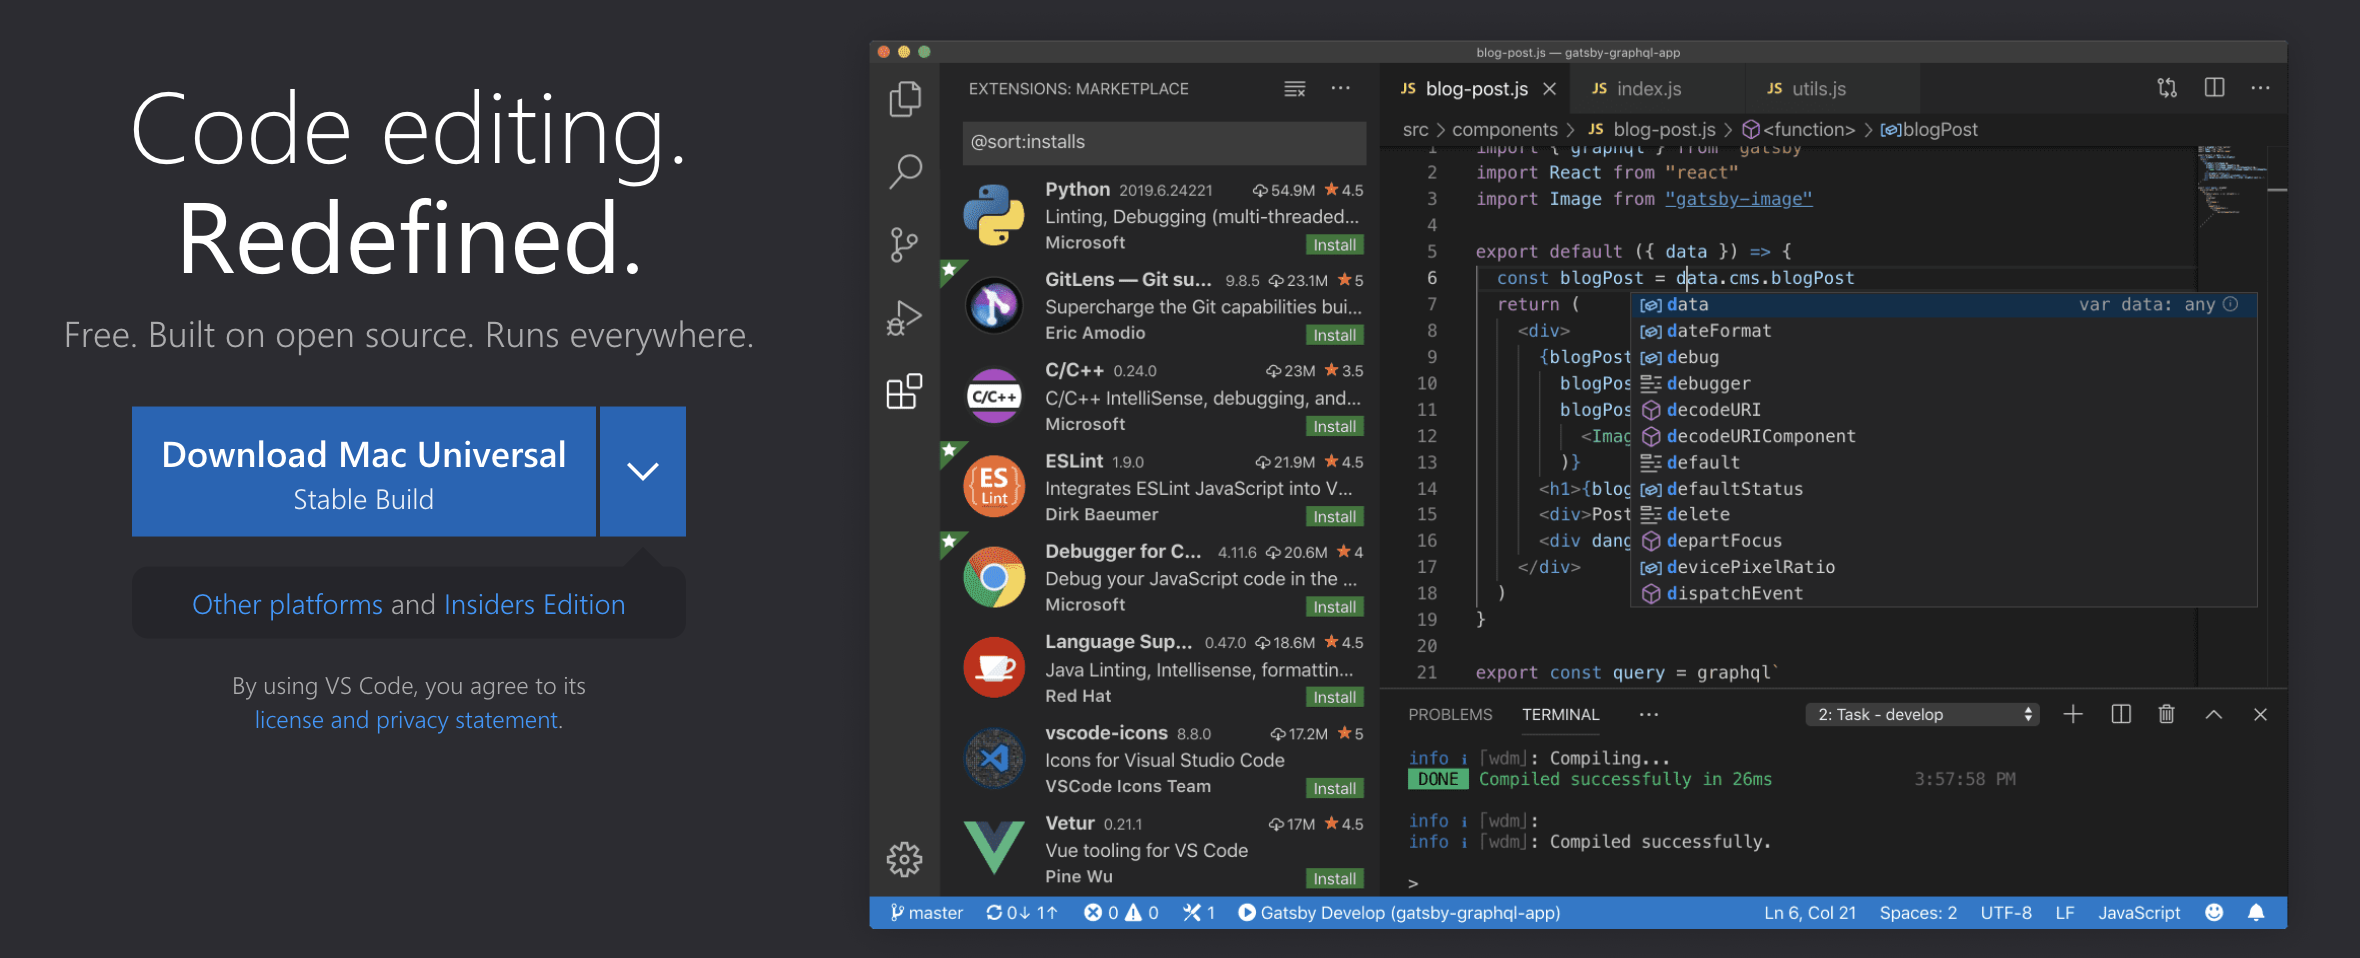
Task: Expand 'components' breadcrumb segment
Action: coord(1504,129)
